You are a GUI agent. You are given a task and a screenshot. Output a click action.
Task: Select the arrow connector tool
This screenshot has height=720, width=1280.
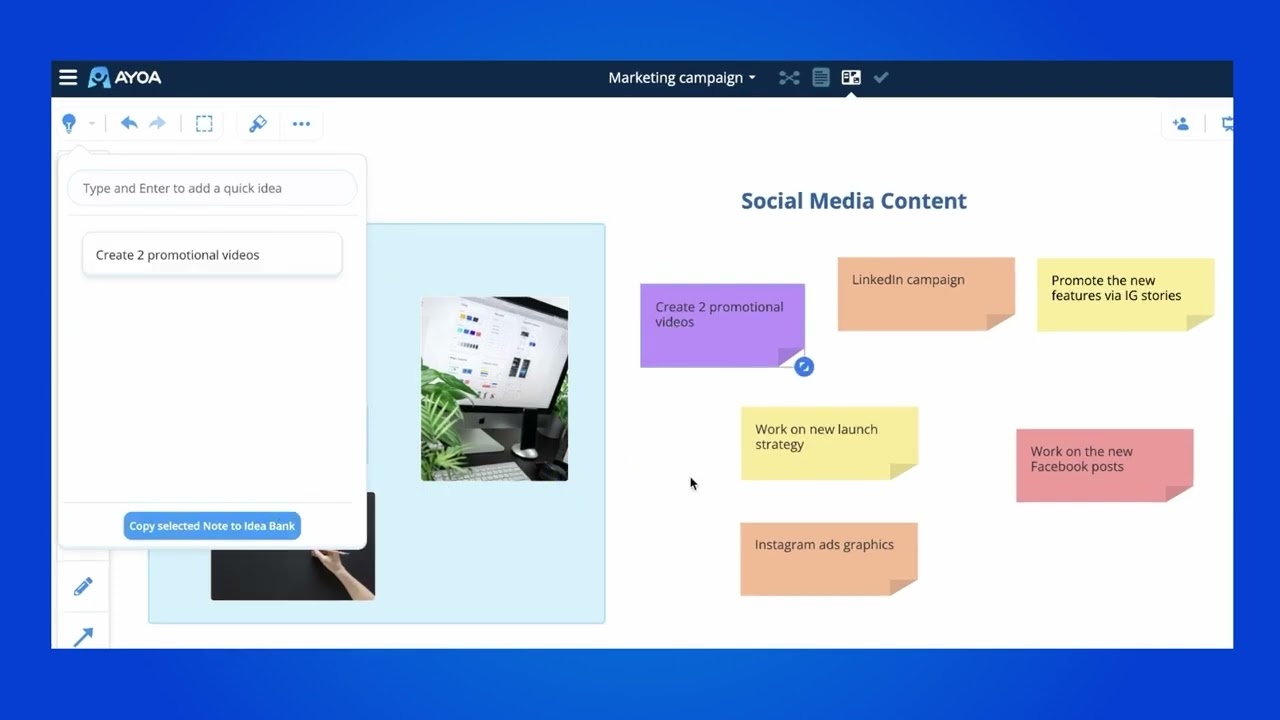83,636
